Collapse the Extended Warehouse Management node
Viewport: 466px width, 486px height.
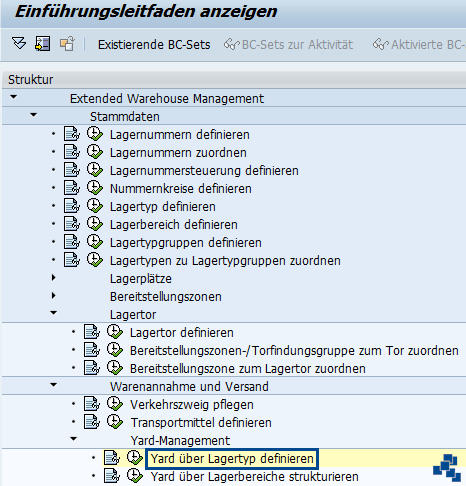[x=14, y=97]
